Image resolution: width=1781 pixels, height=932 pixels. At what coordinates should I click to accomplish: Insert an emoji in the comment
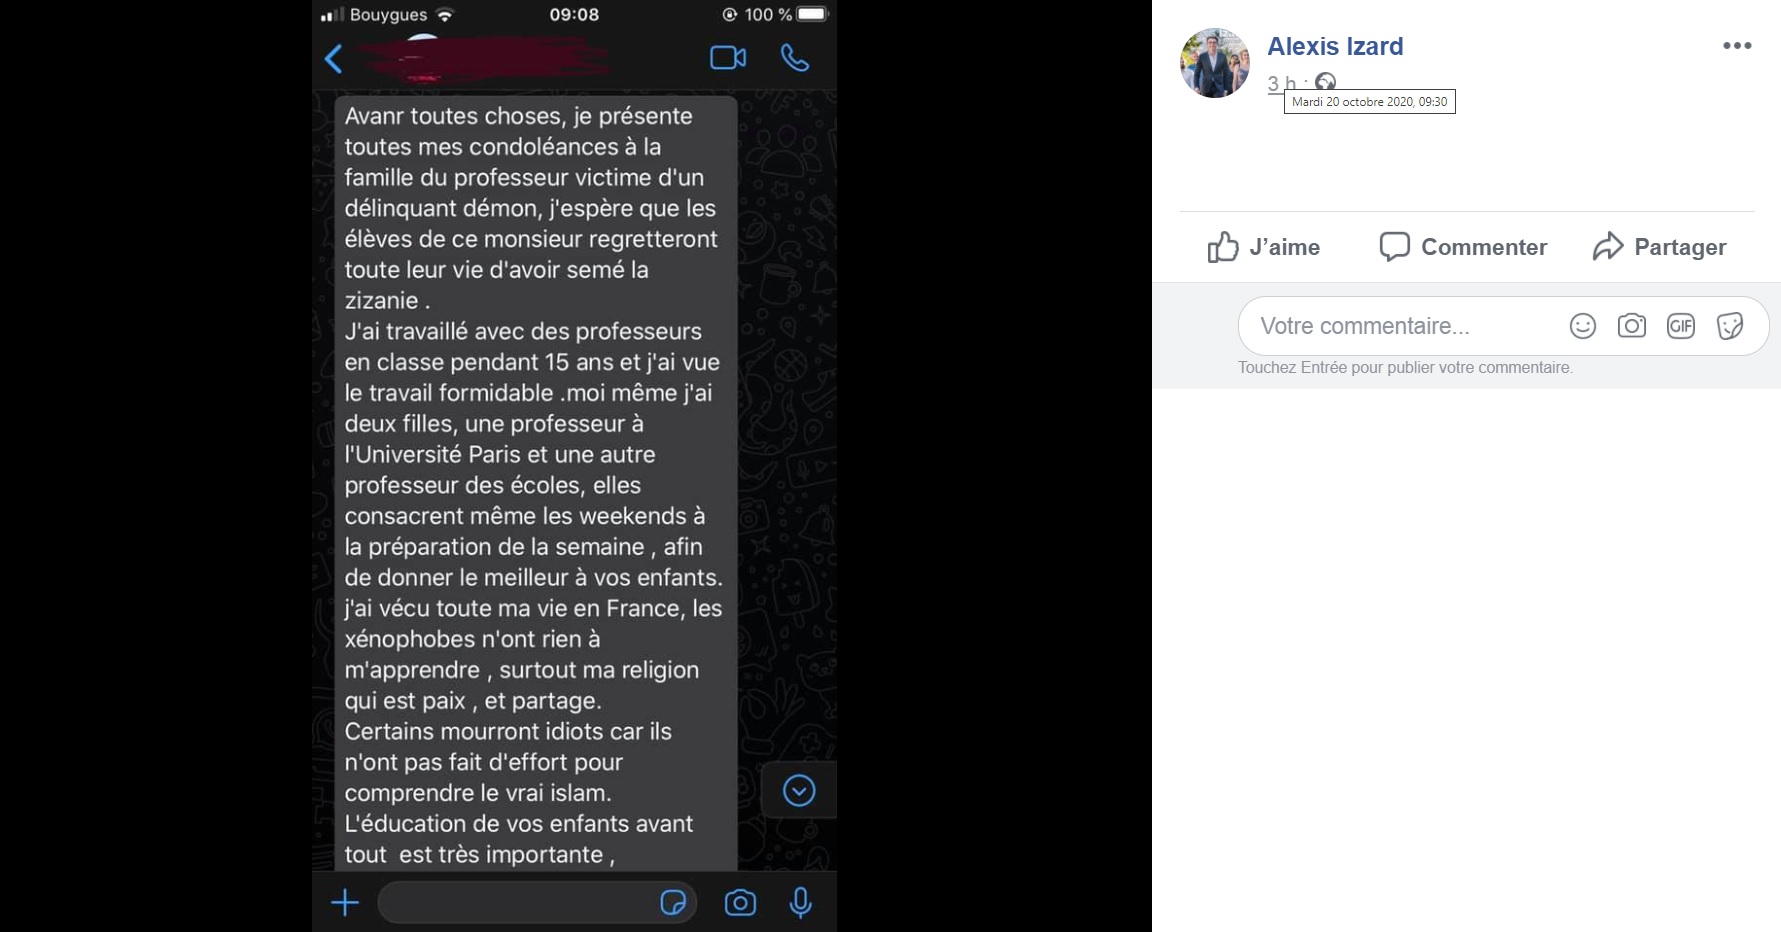coord(1583,326)
